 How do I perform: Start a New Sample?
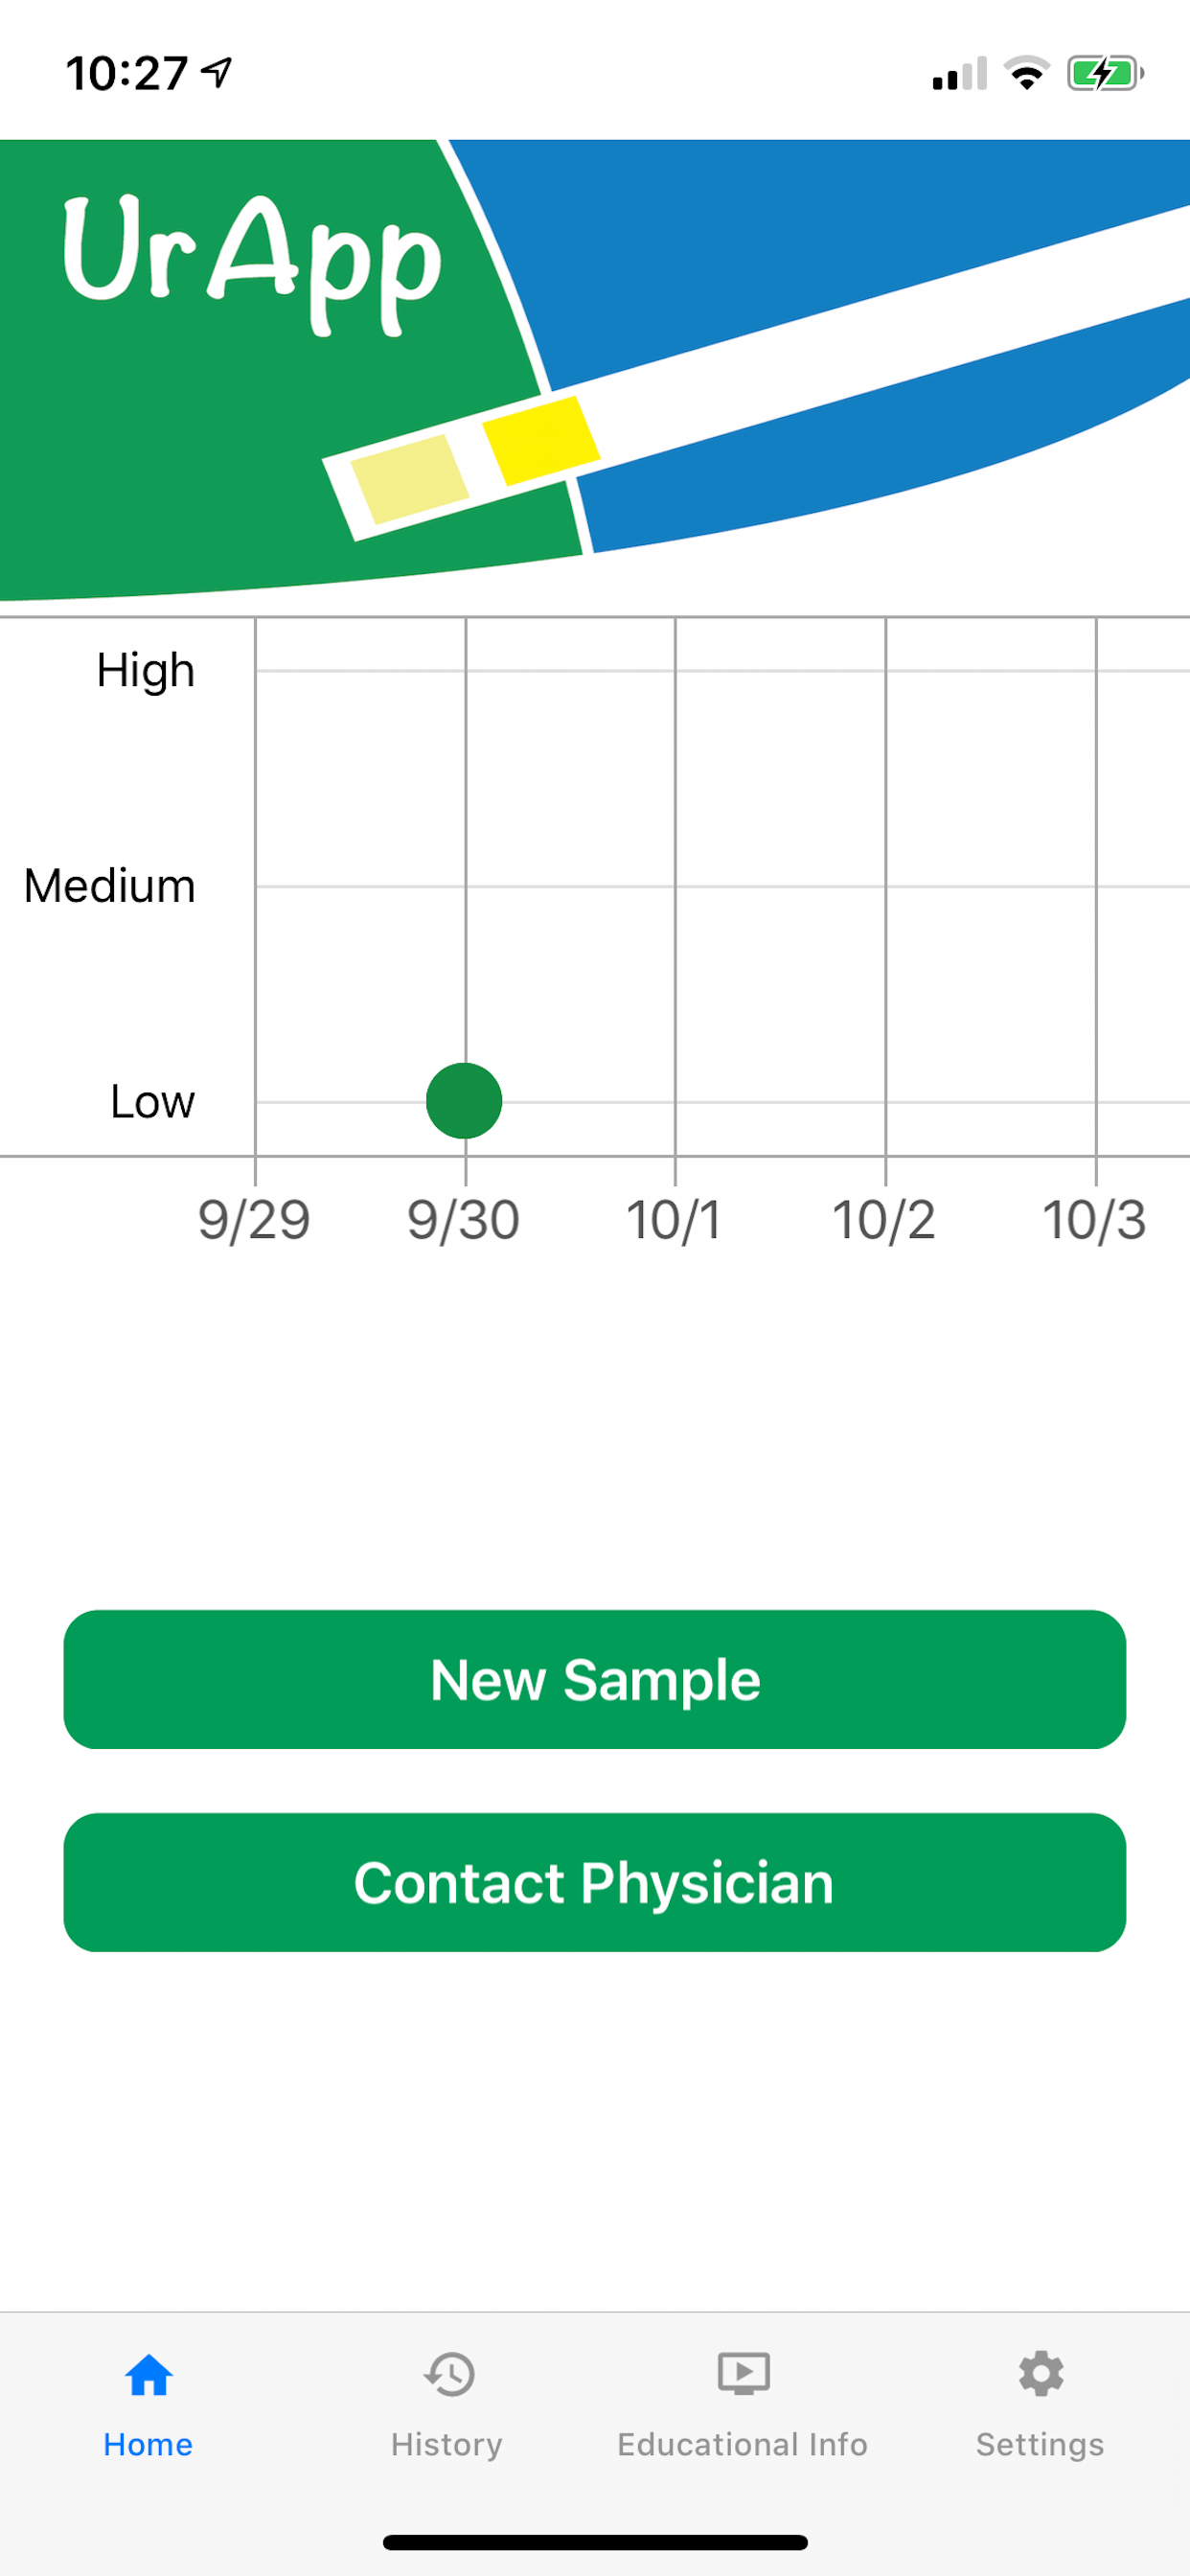595,1679
